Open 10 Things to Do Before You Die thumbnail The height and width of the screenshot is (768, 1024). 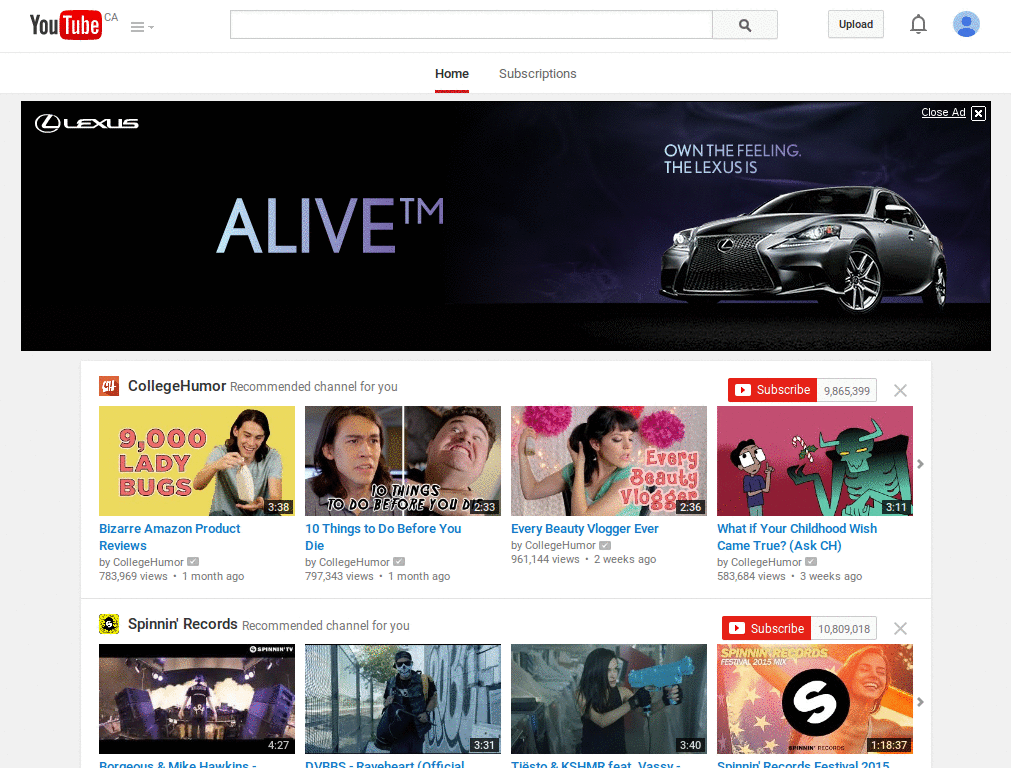point(403,461)
